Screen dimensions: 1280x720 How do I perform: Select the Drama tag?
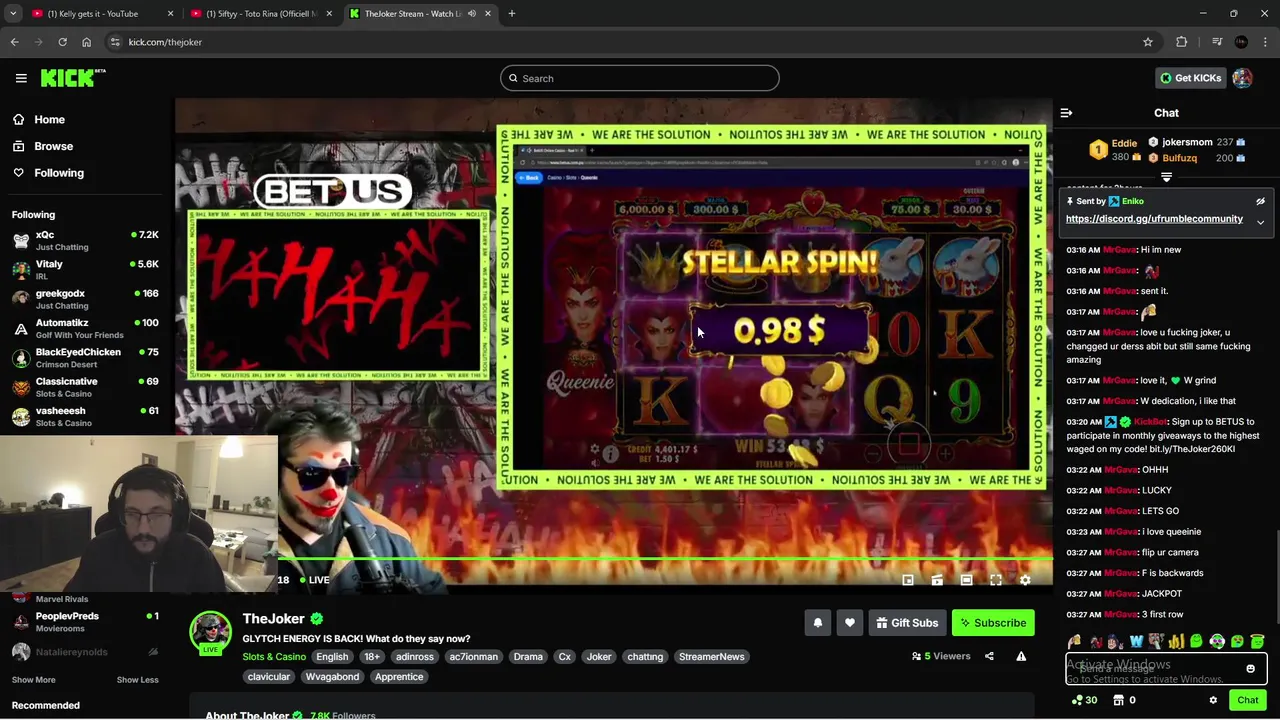[528, 657]
